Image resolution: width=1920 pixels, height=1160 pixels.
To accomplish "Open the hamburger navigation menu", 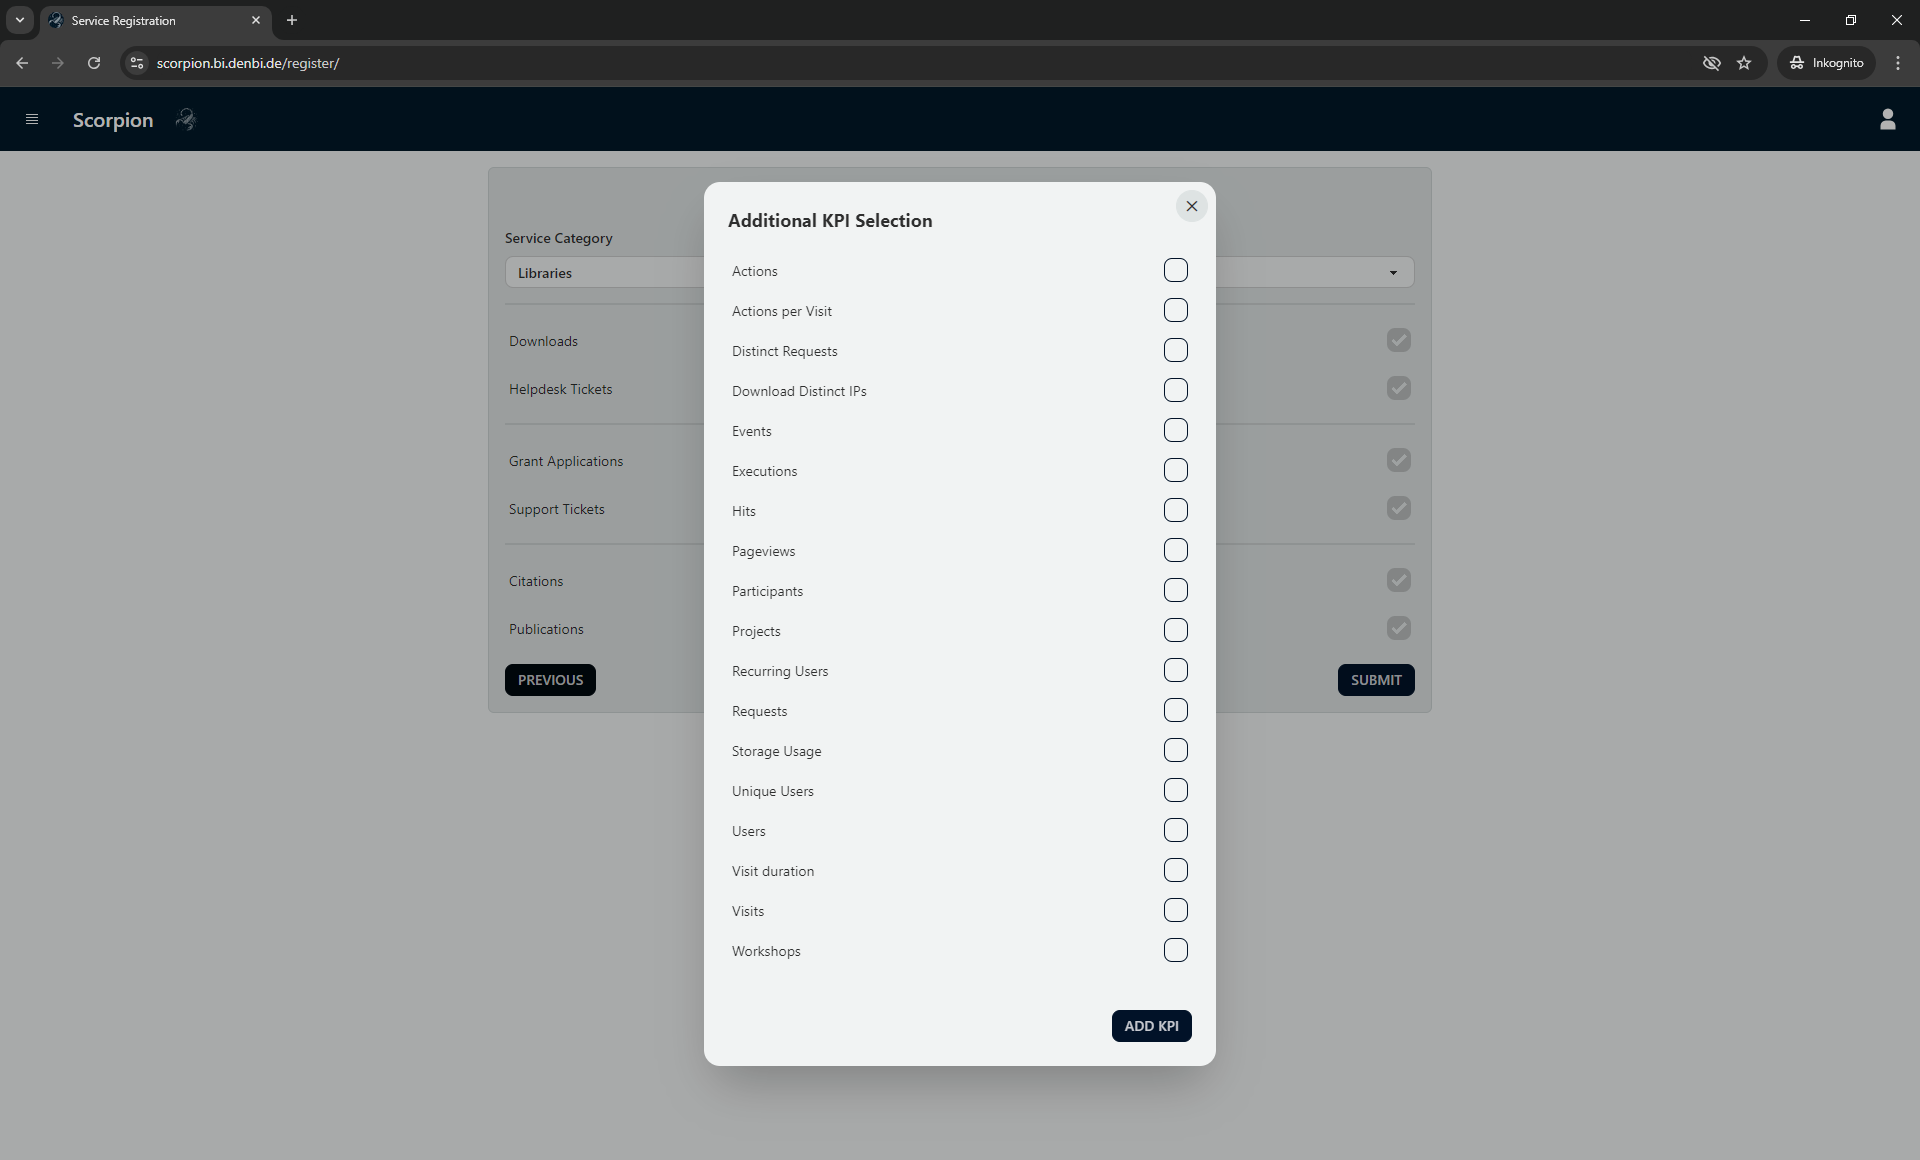I will (32, 119).
